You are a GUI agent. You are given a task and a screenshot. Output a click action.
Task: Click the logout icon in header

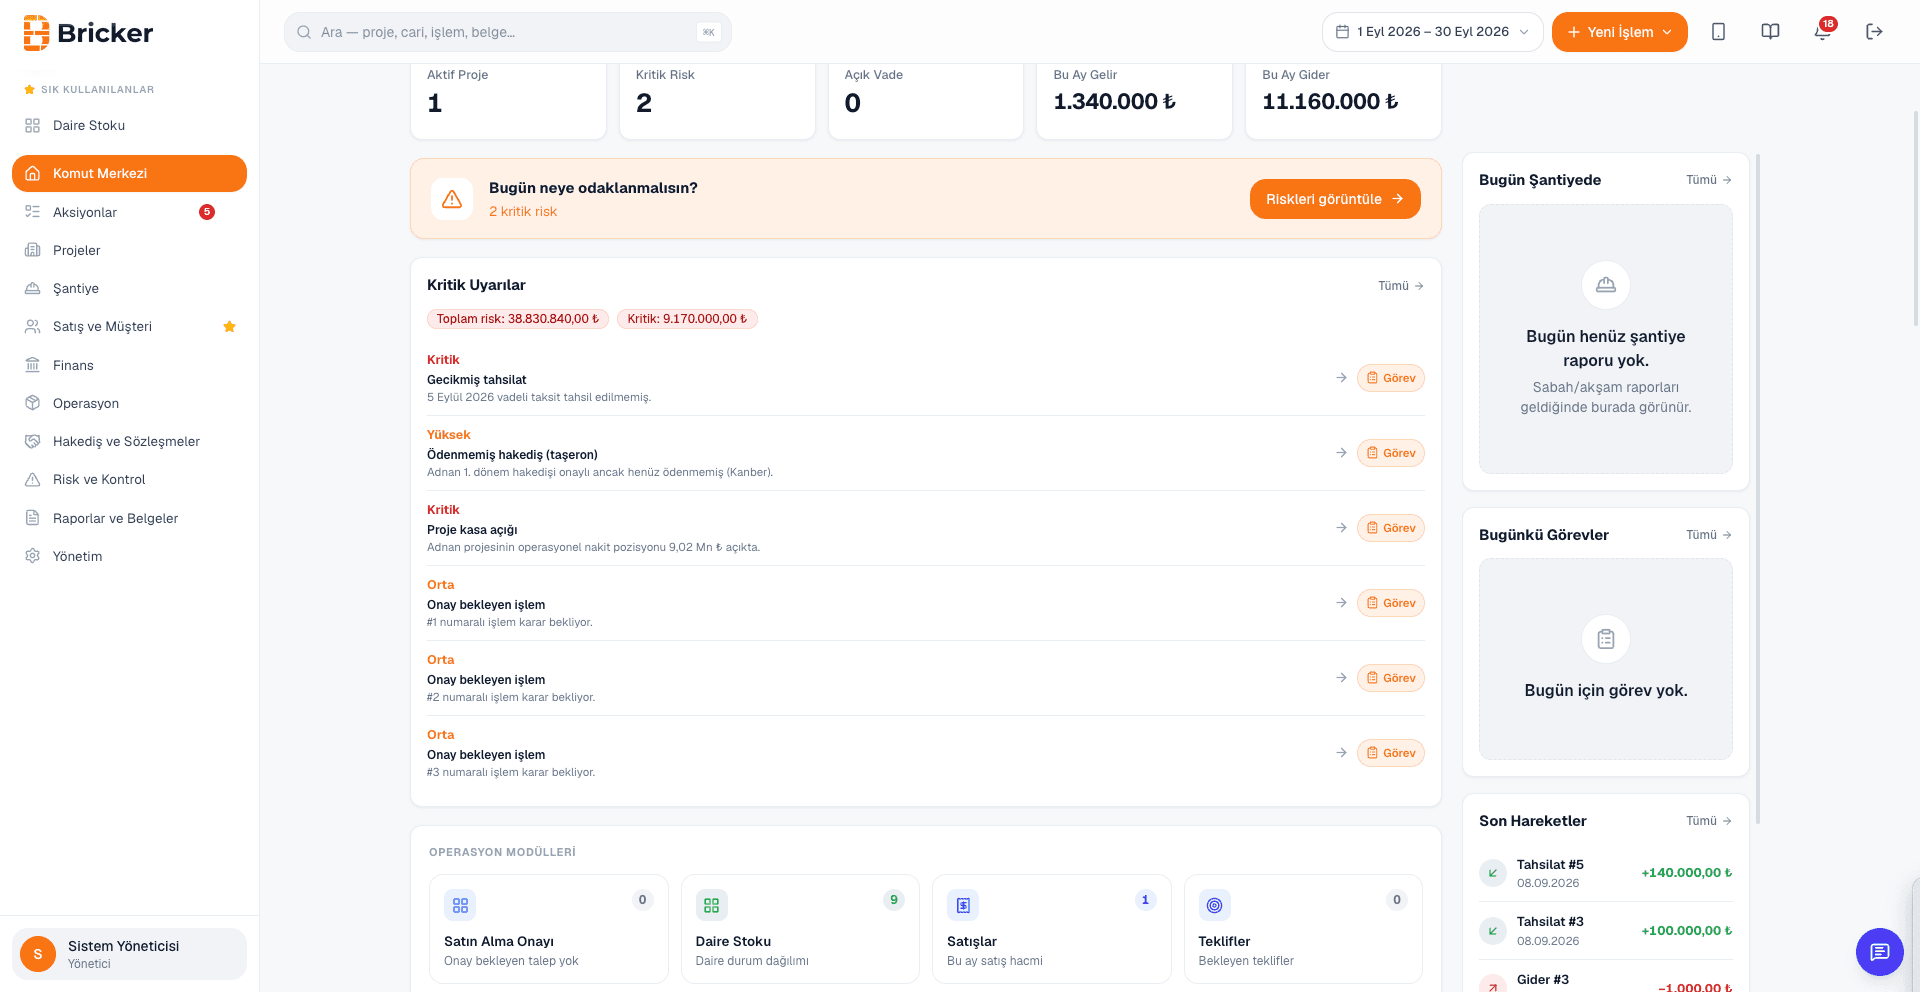click(1874, 32)
